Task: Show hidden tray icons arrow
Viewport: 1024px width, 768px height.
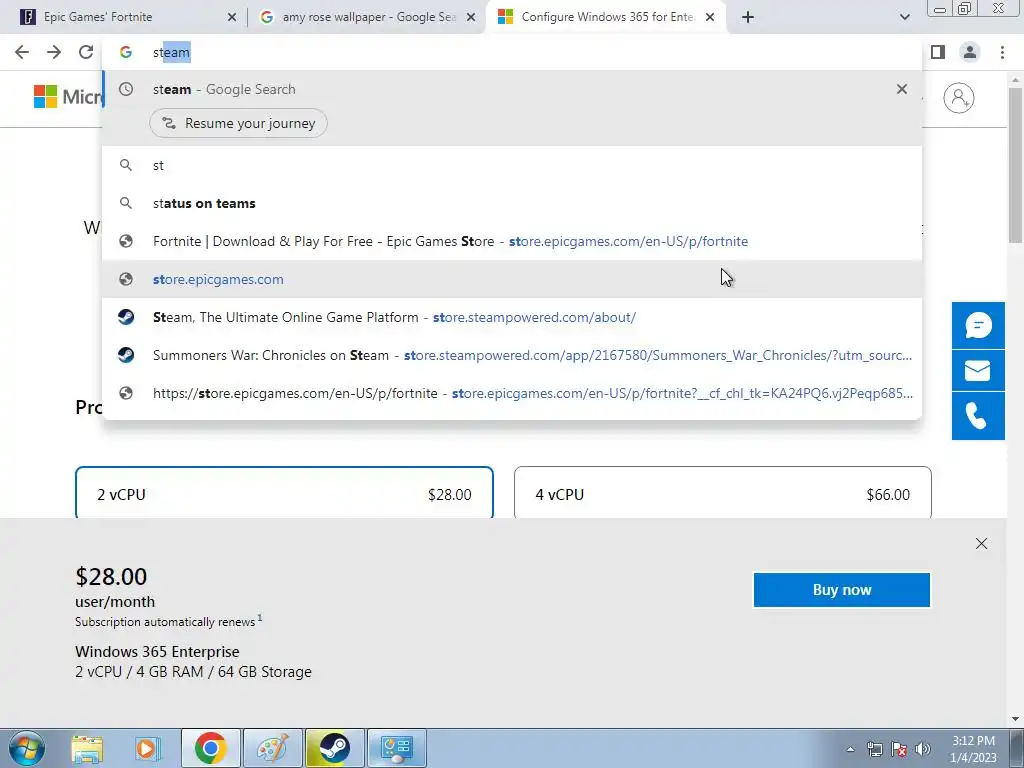Action: click(x=850, y=750)
